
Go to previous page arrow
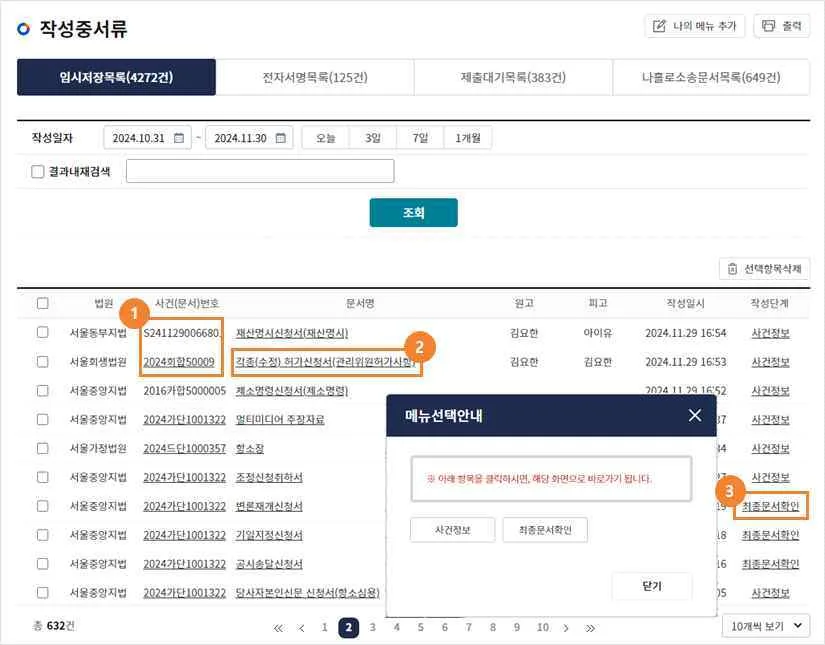(x=301, y=628)
